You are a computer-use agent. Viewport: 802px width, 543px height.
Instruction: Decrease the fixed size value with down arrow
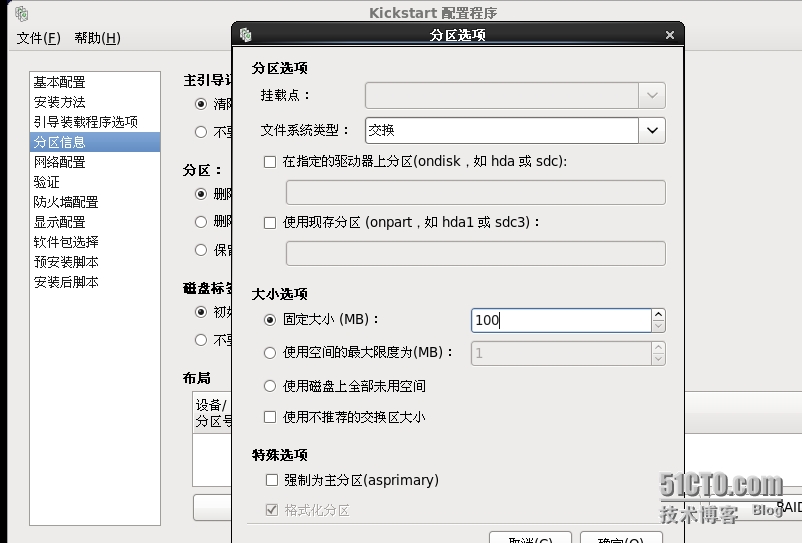tap(658, 327)
